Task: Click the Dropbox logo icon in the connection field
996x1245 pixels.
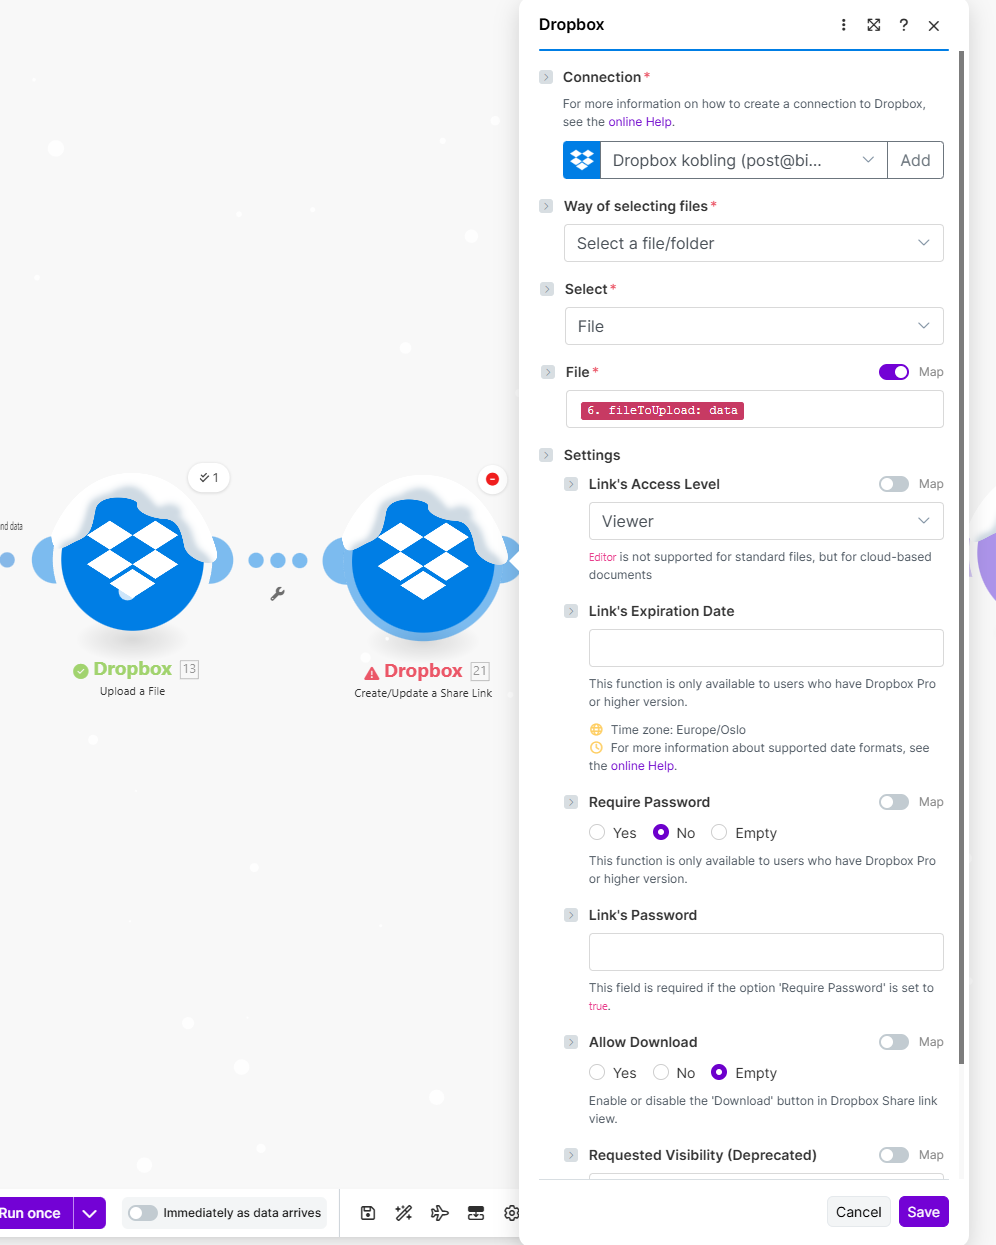Action: pos(582,160)
